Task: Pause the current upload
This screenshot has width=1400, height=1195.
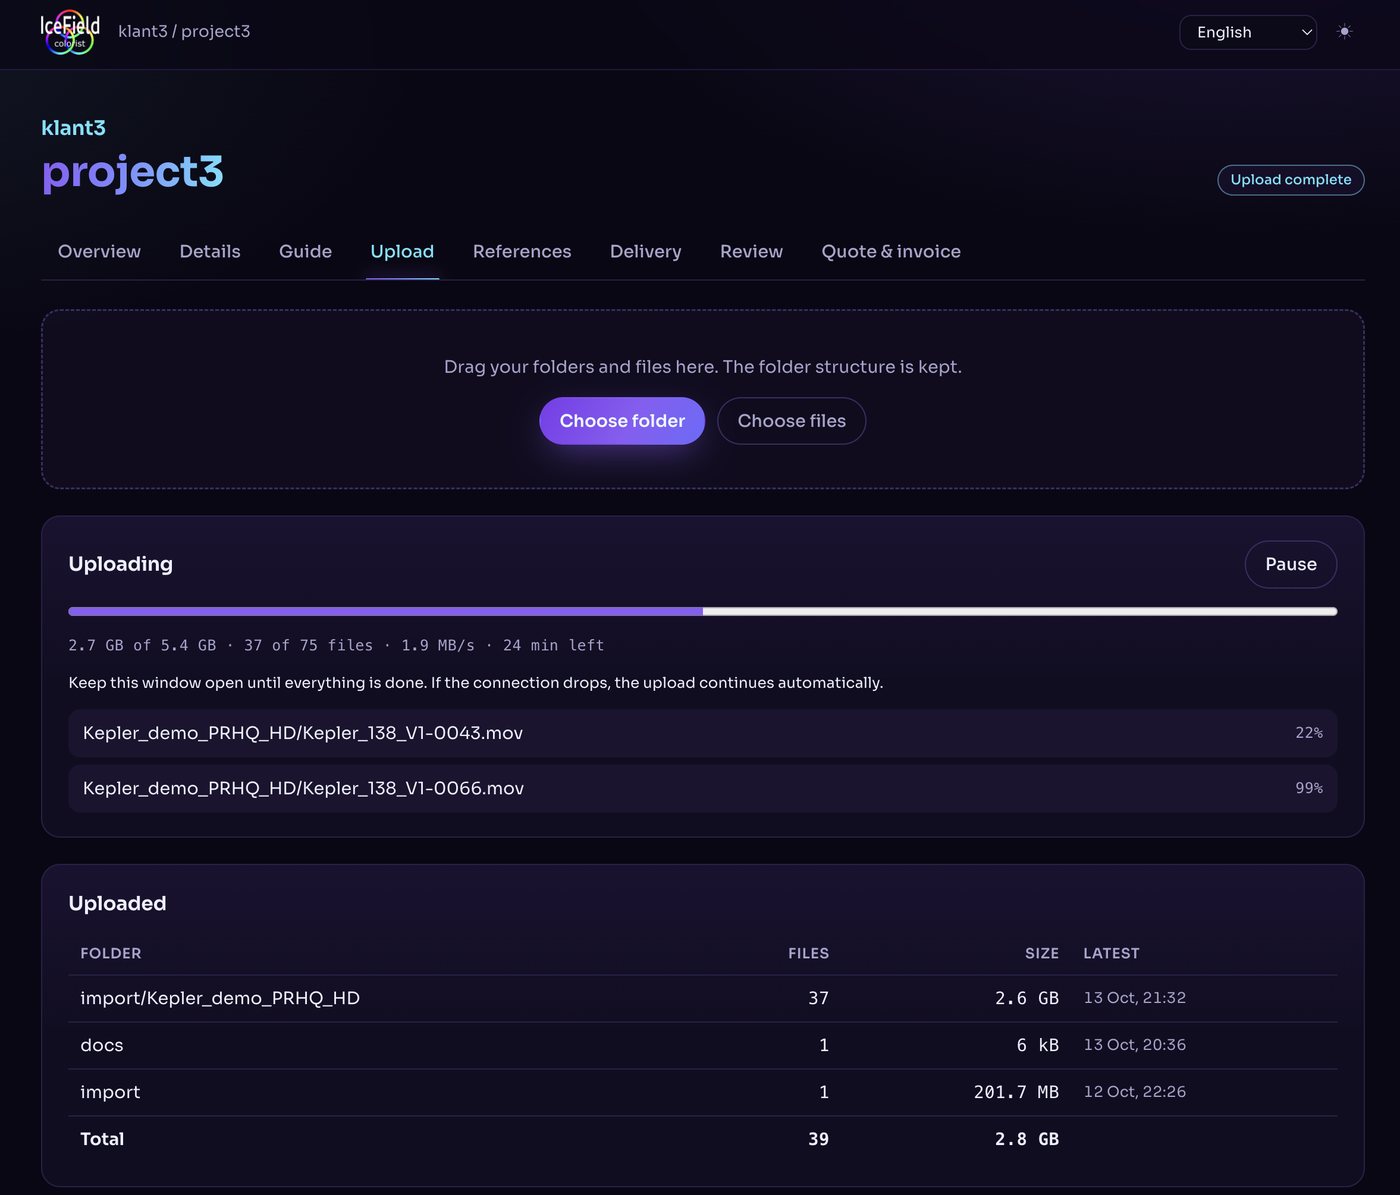Action: tap(1290, 564)
